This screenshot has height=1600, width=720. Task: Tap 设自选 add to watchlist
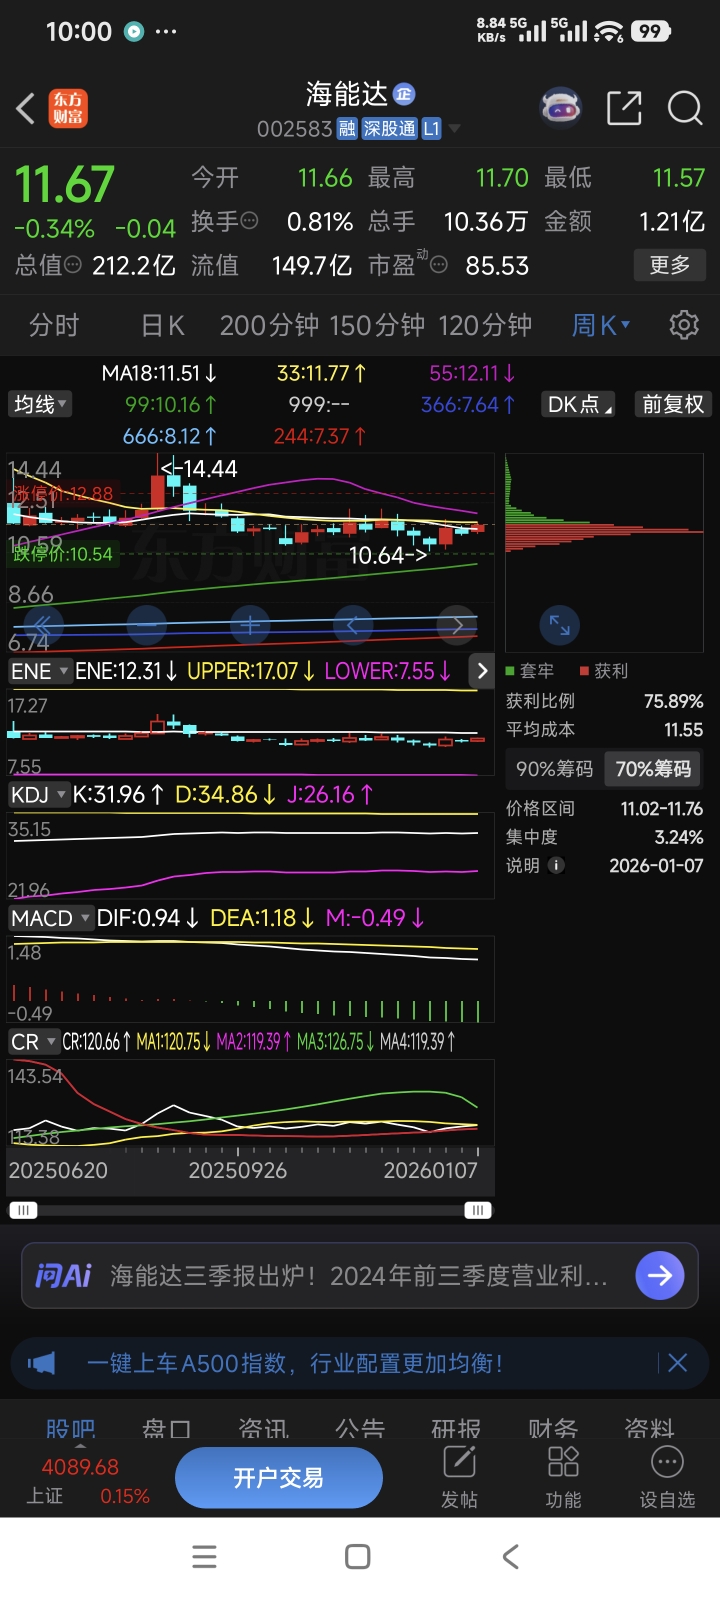tap(667, 1477)
